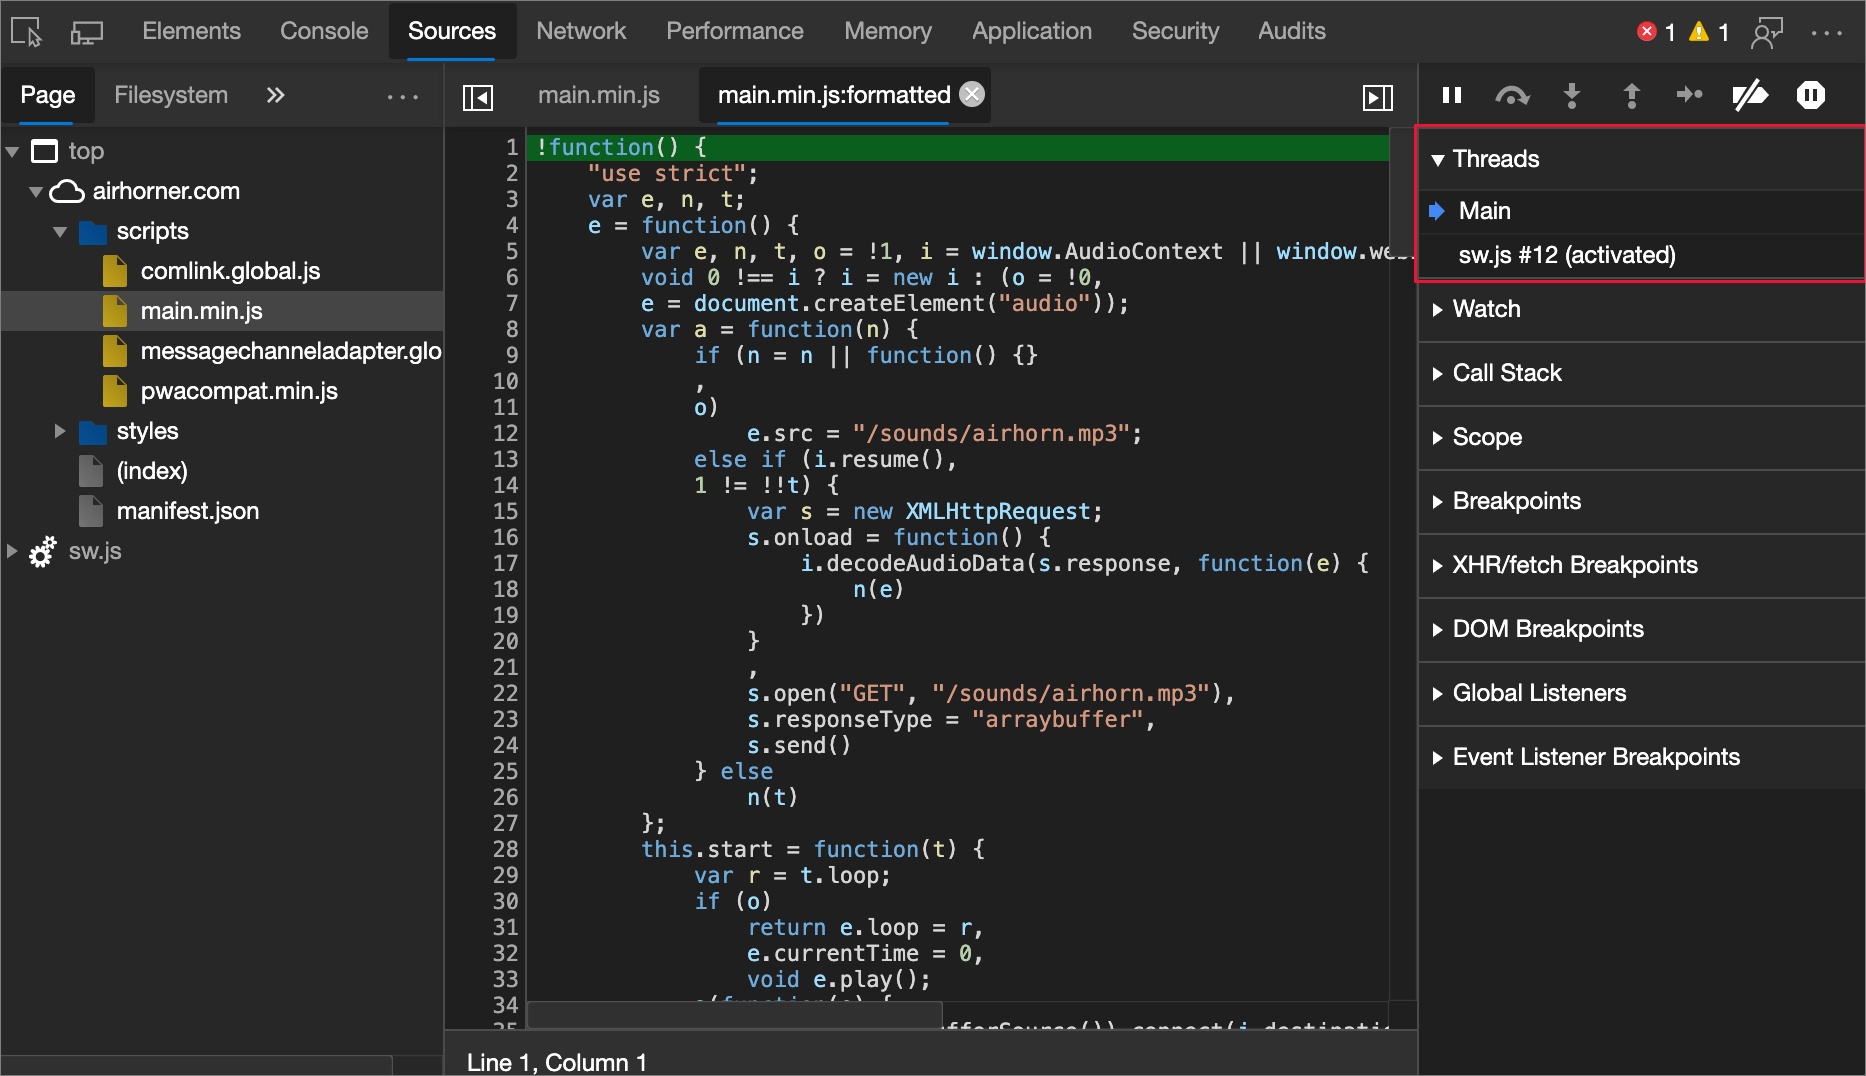Switch to the Console tab
The width and height of the screenshot is (1866, 1076).
323,31
